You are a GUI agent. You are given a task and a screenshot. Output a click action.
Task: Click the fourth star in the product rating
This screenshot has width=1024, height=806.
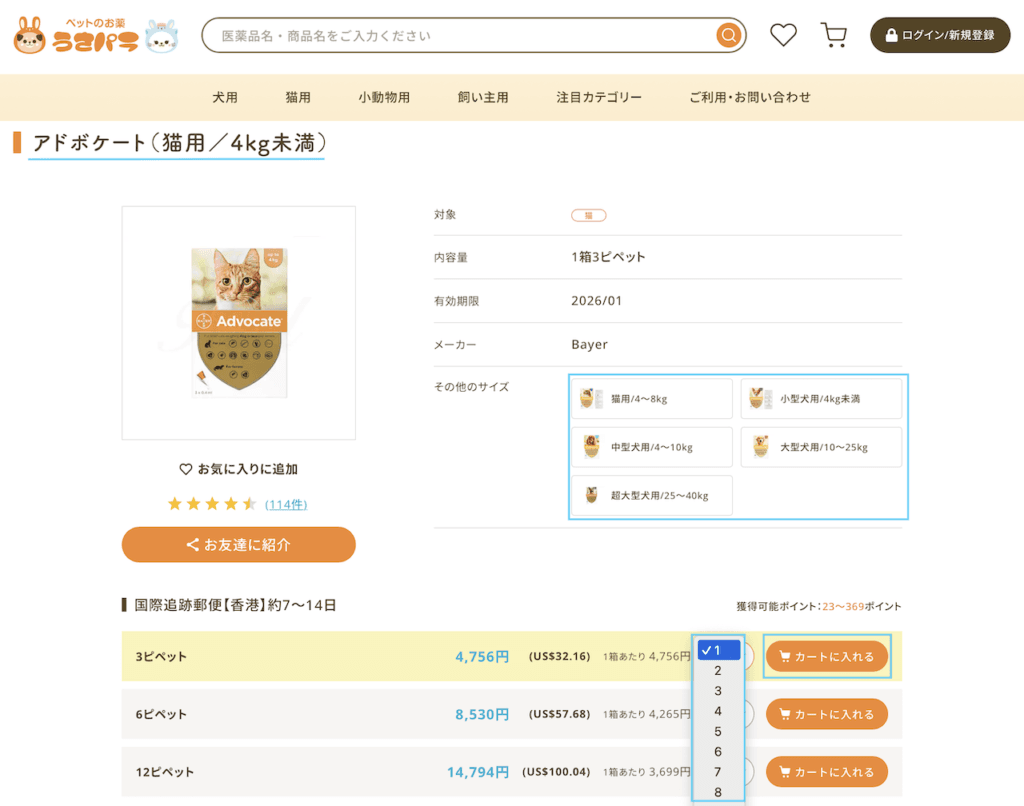click(x=229, y=504)
